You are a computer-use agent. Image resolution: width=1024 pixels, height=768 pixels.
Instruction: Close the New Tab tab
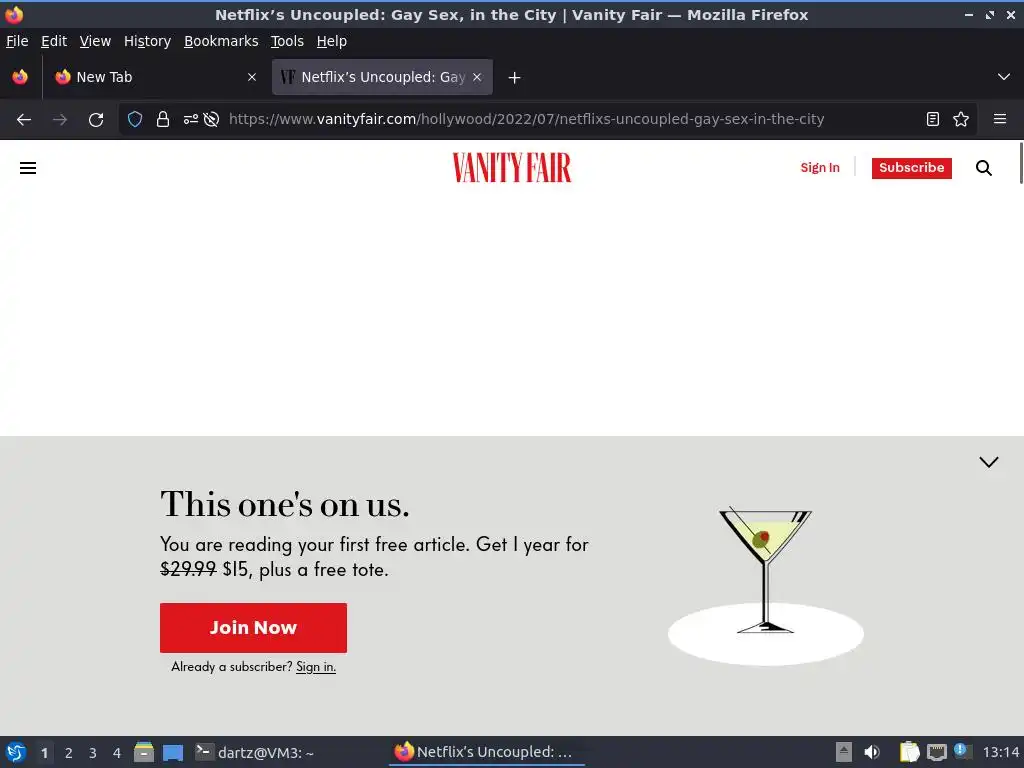coord(252,77)
